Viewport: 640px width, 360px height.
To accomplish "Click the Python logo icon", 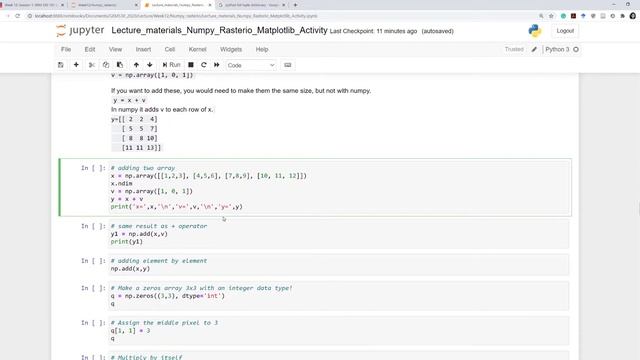I will coord(535,31).
